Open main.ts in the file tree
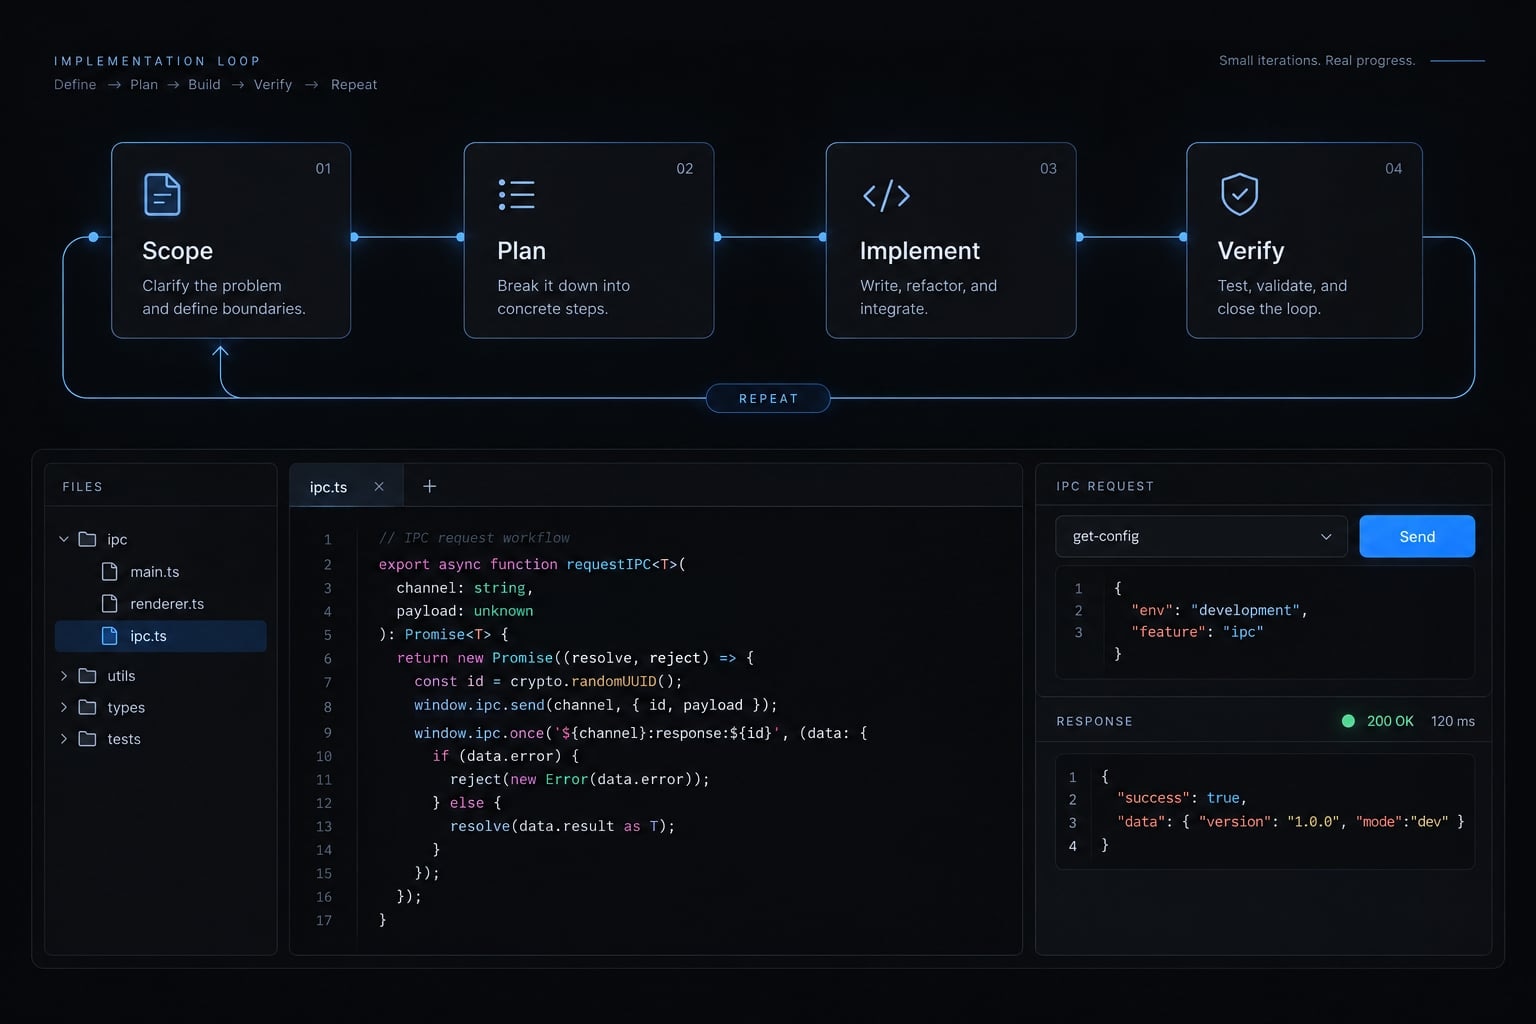Screen dimensions: 1536x1024 [x=155, y=571]
